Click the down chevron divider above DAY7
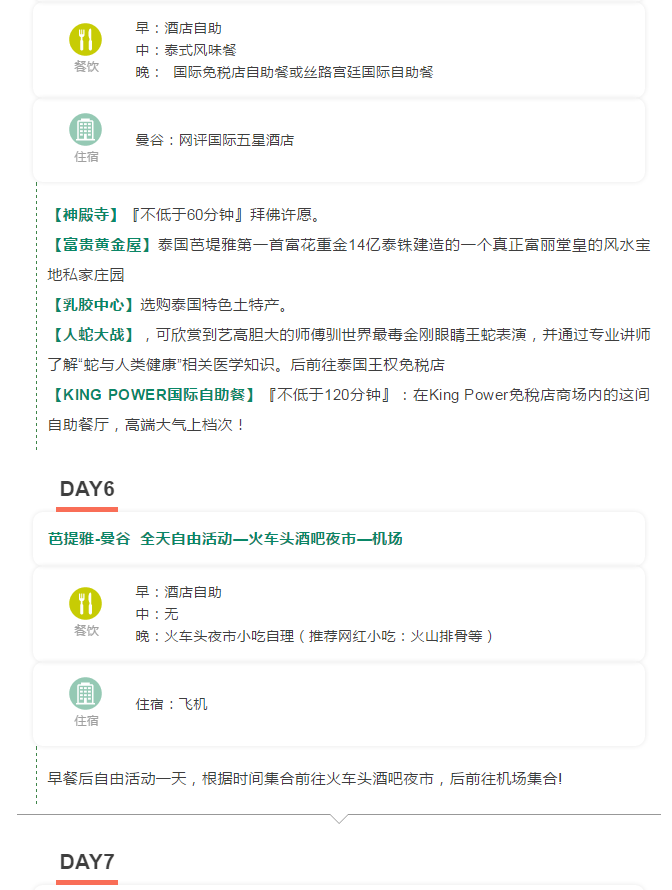 [339, 818]
